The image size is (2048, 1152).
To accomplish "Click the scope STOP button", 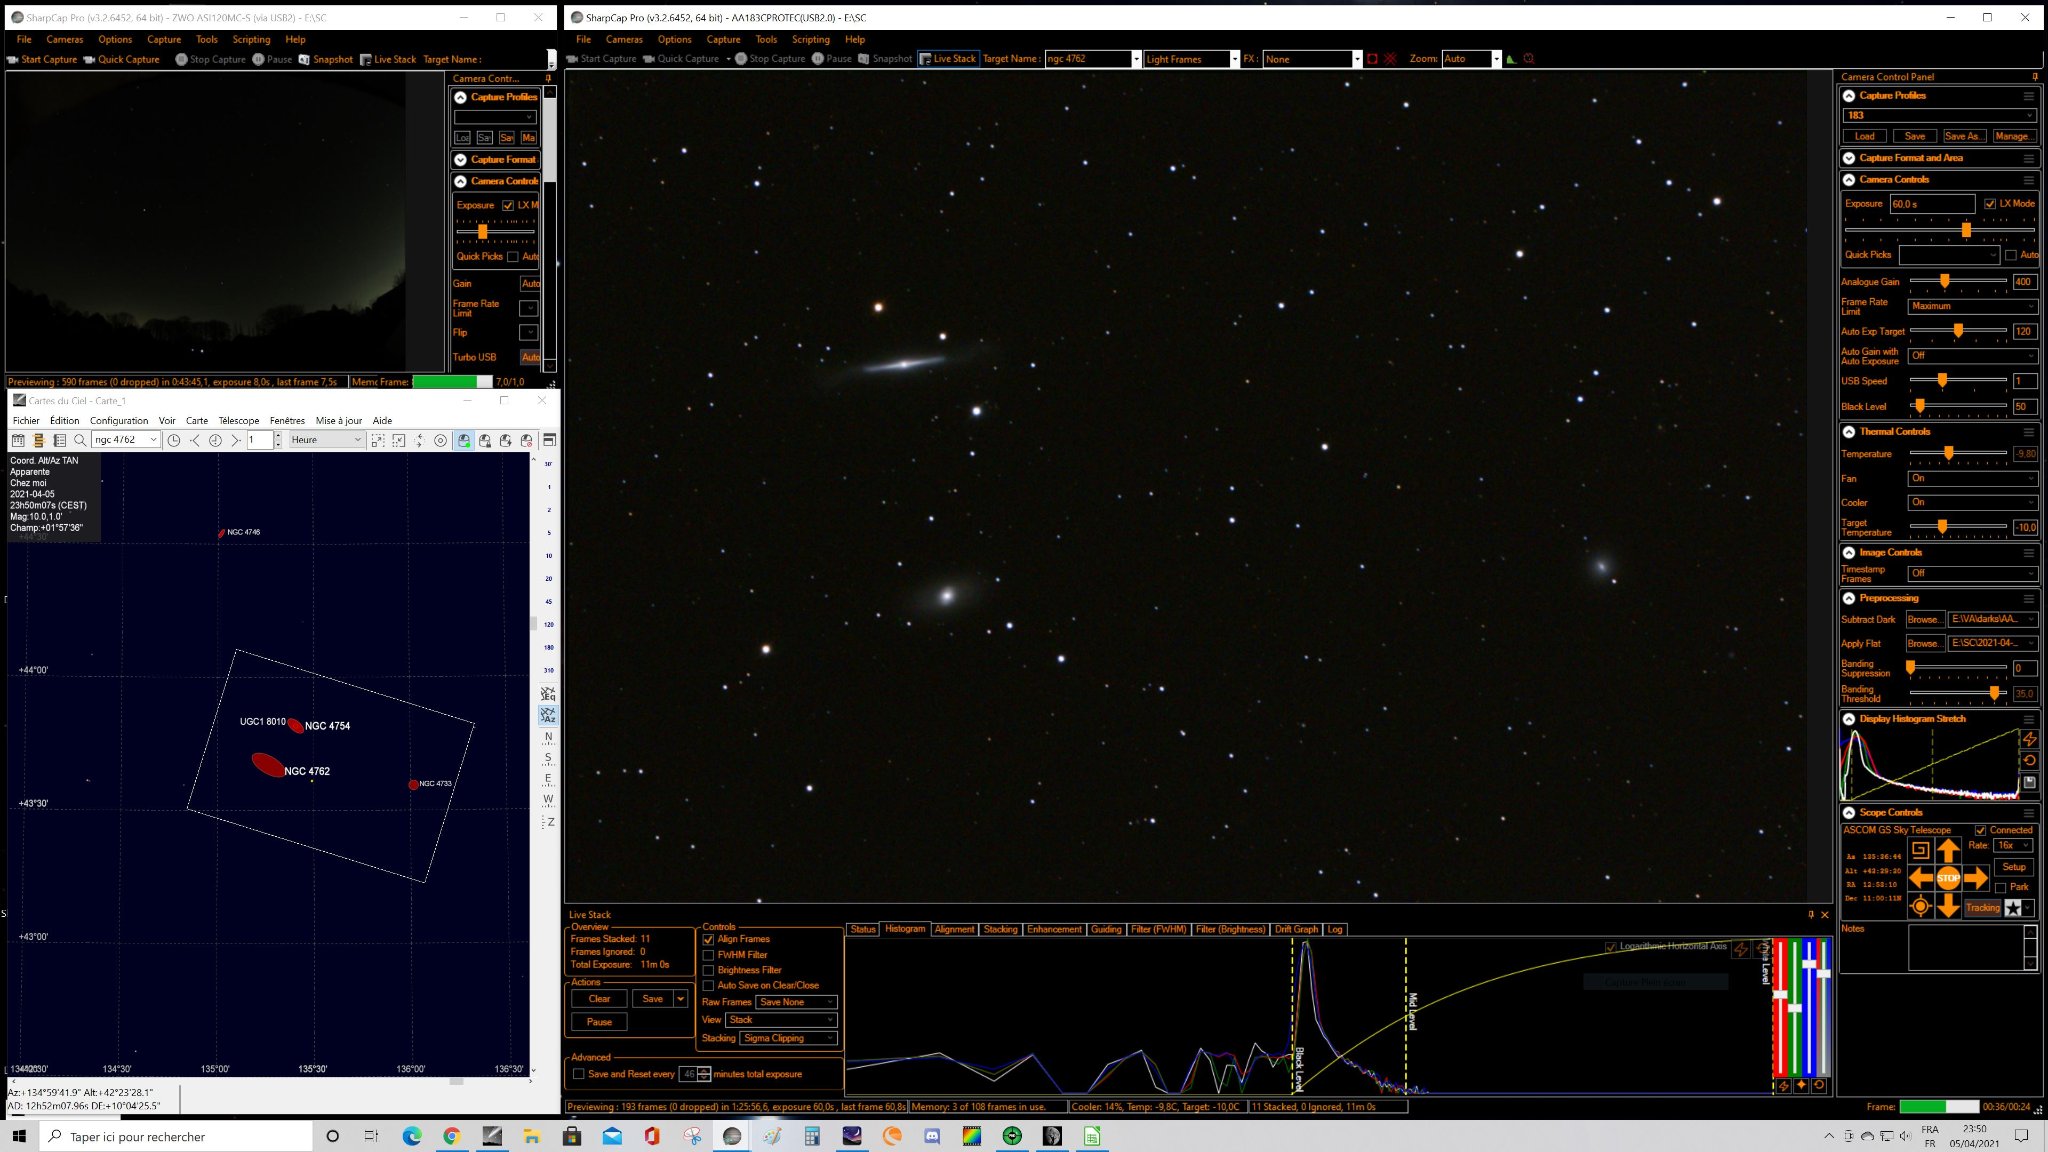I will (x=1948, y=878).
